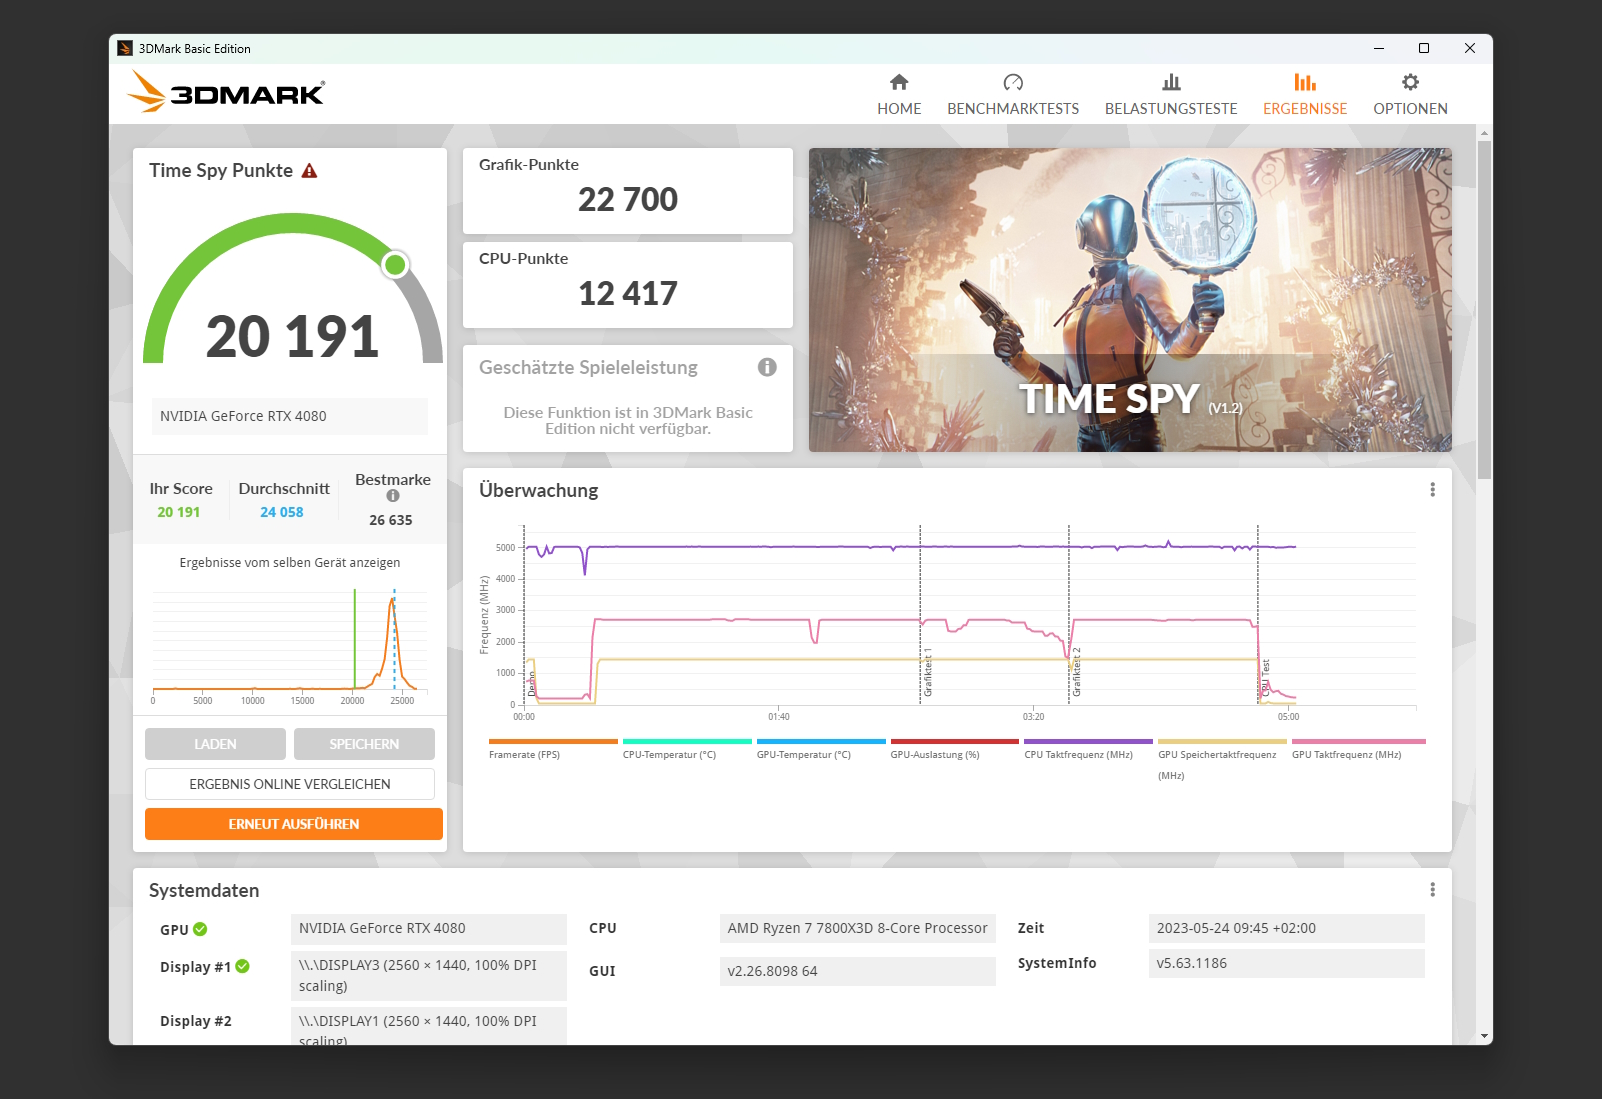Screen dimensions: 1602x1099
Task: Click the Display #1 DISPLAY3 resolution field
Action: pyautogui.click(x=429, y=976)
